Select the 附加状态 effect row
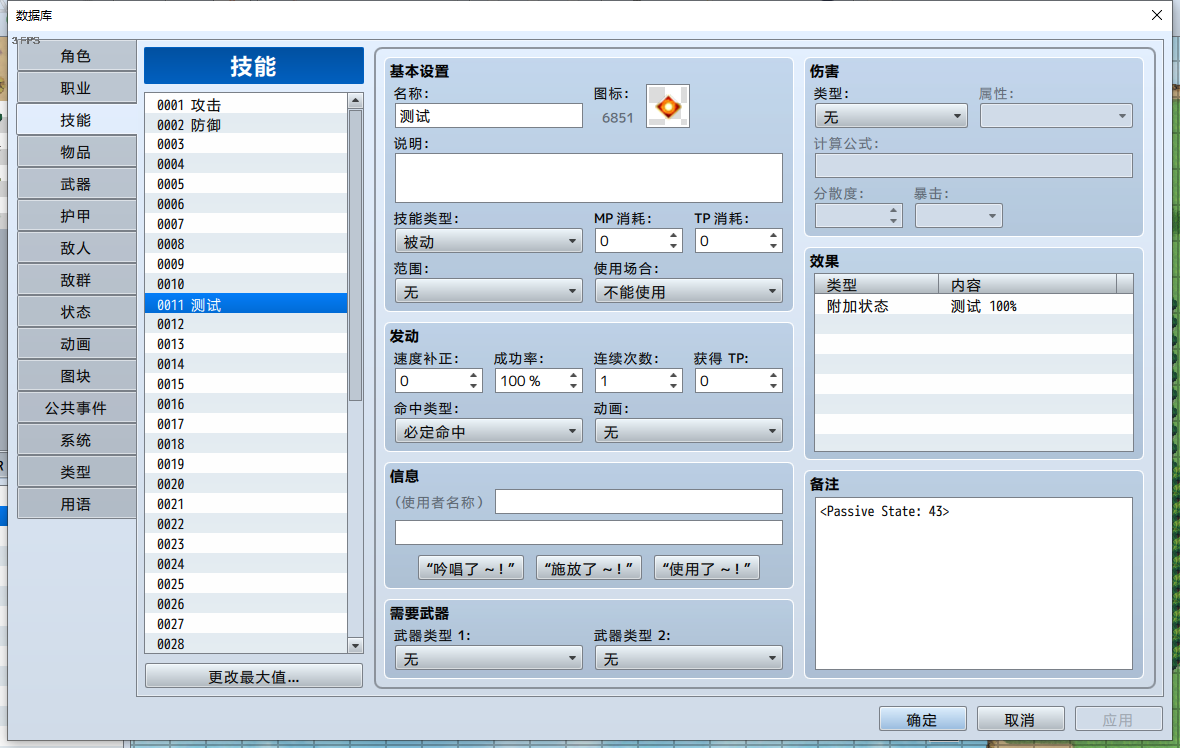 974,306
